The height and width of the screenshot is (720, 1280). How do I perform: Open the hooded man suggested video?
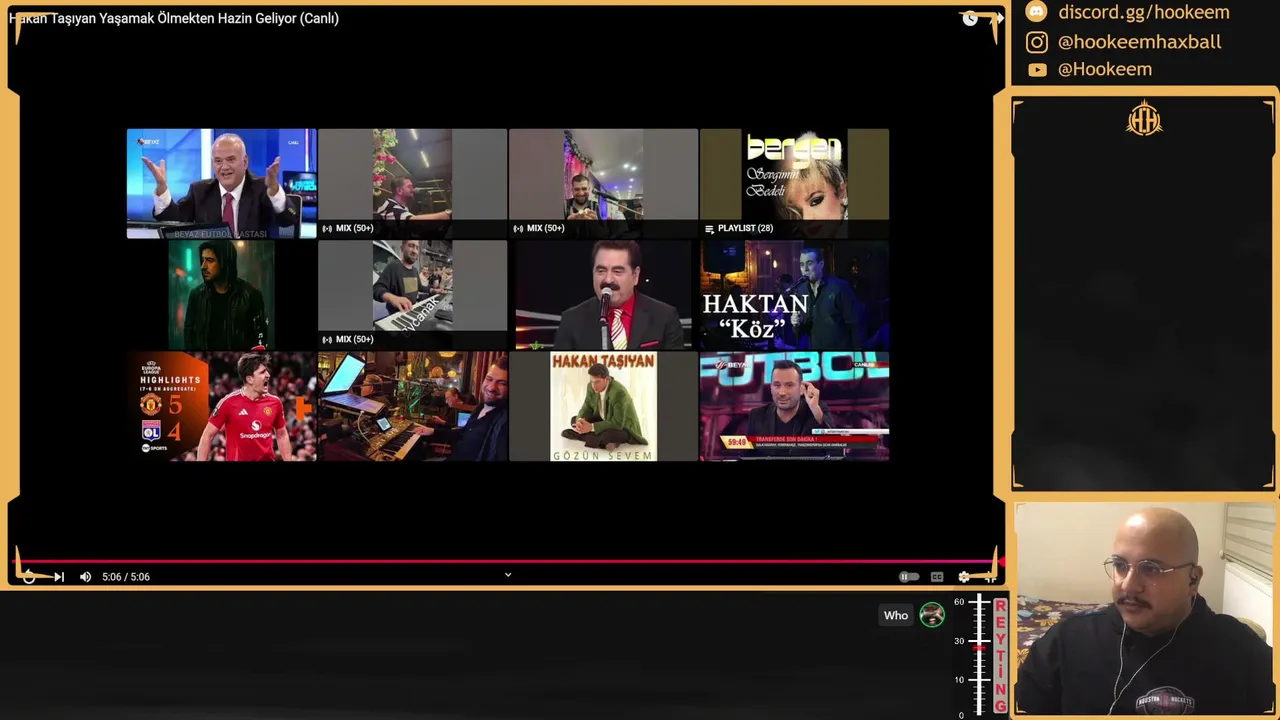coord(221,294)
